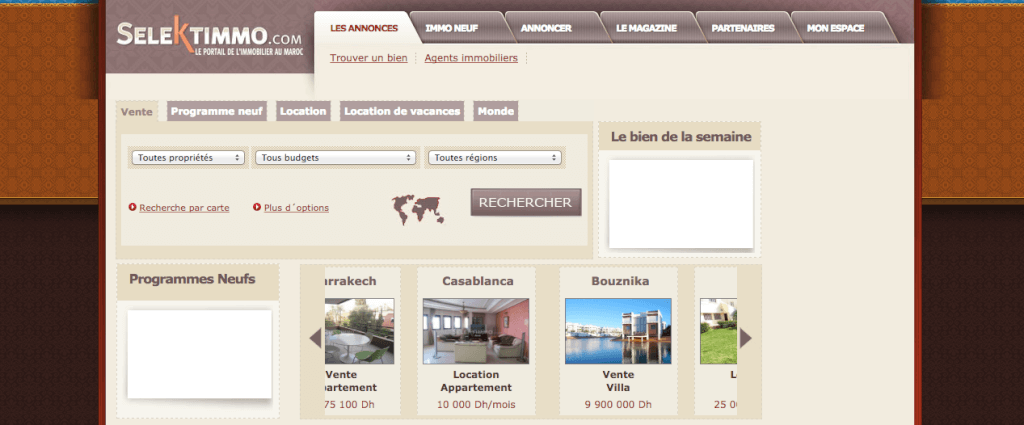Image resolution: width=1024 pixels, height=425 pixels.
Task: Open the Les Annonces main tab
Action: click(x=364, y=28)
